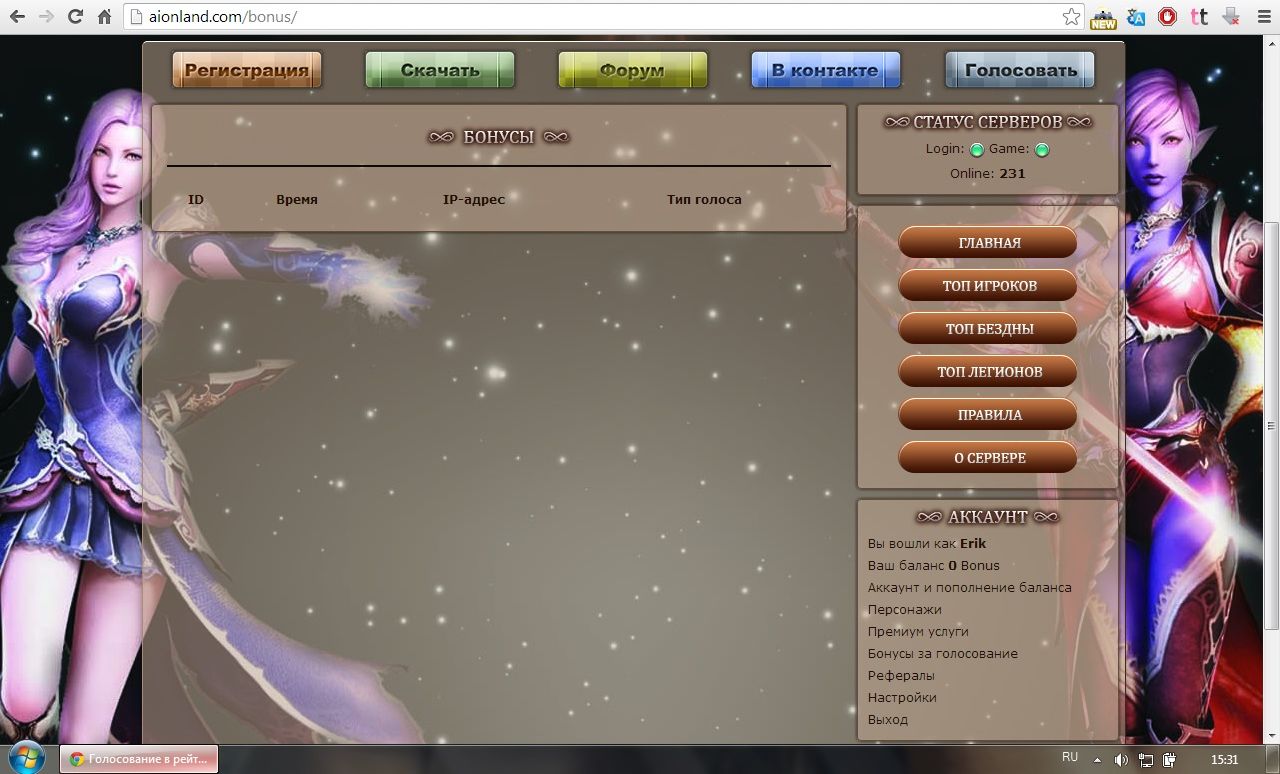Click the browser forward arrow
The image size is (1280, 774).
coord(46,17)
